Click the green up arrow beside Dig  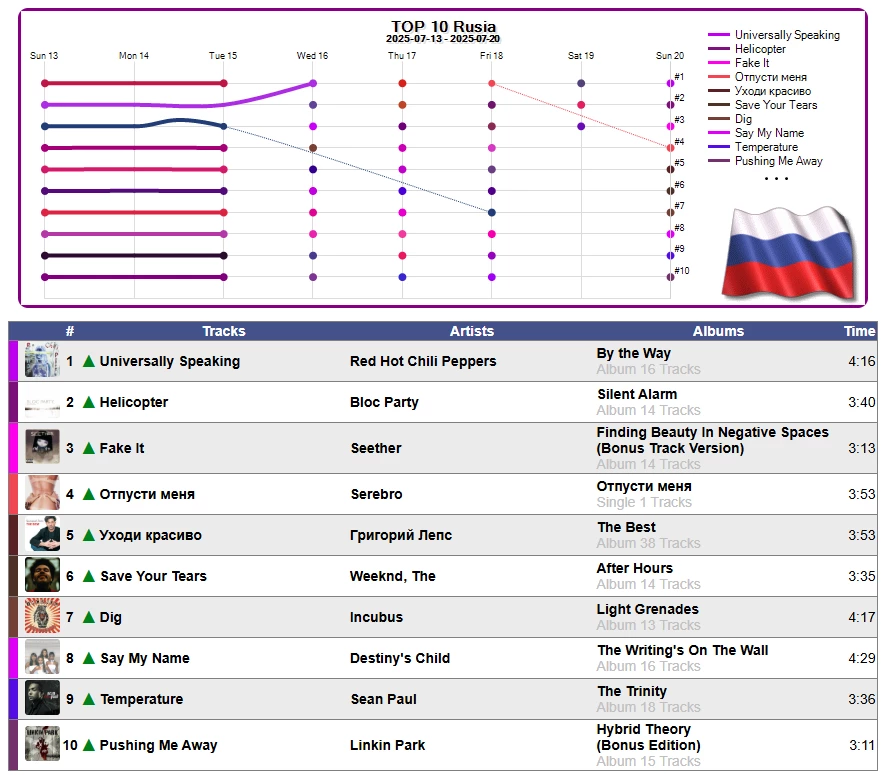[x=88, y=617]
